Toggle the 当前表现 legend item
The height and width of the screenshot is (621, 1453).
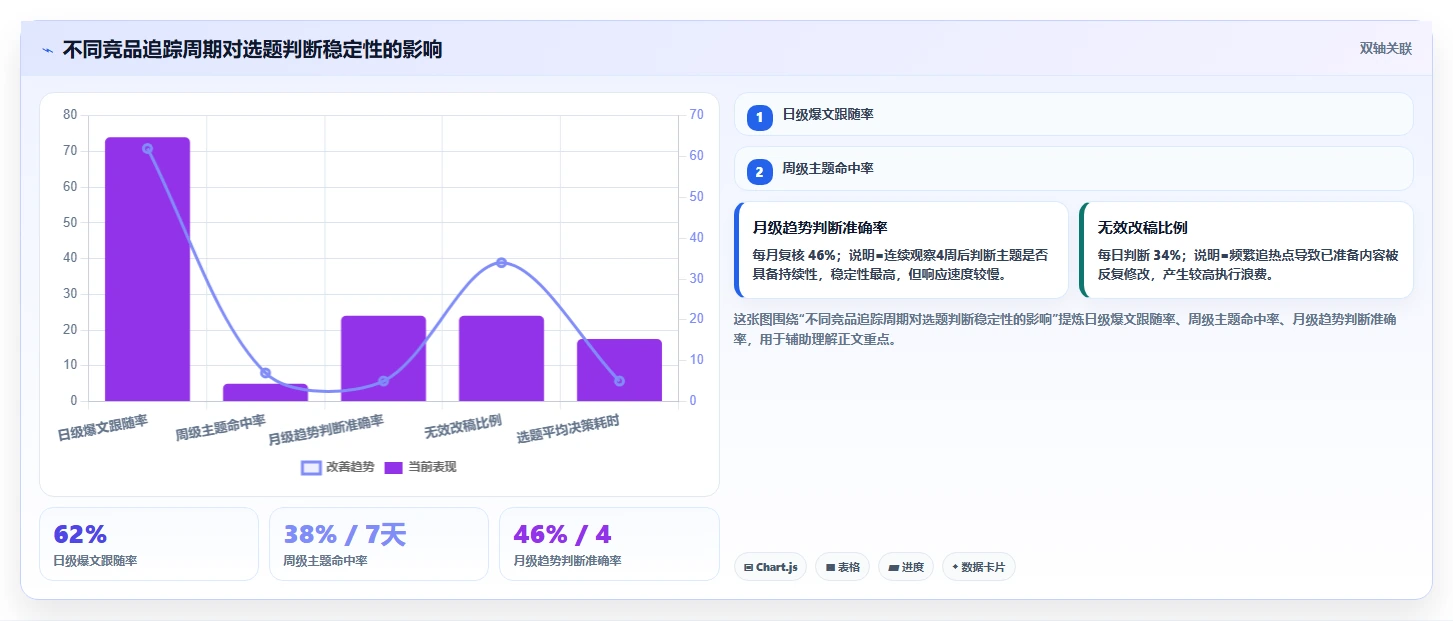point(421,467)
